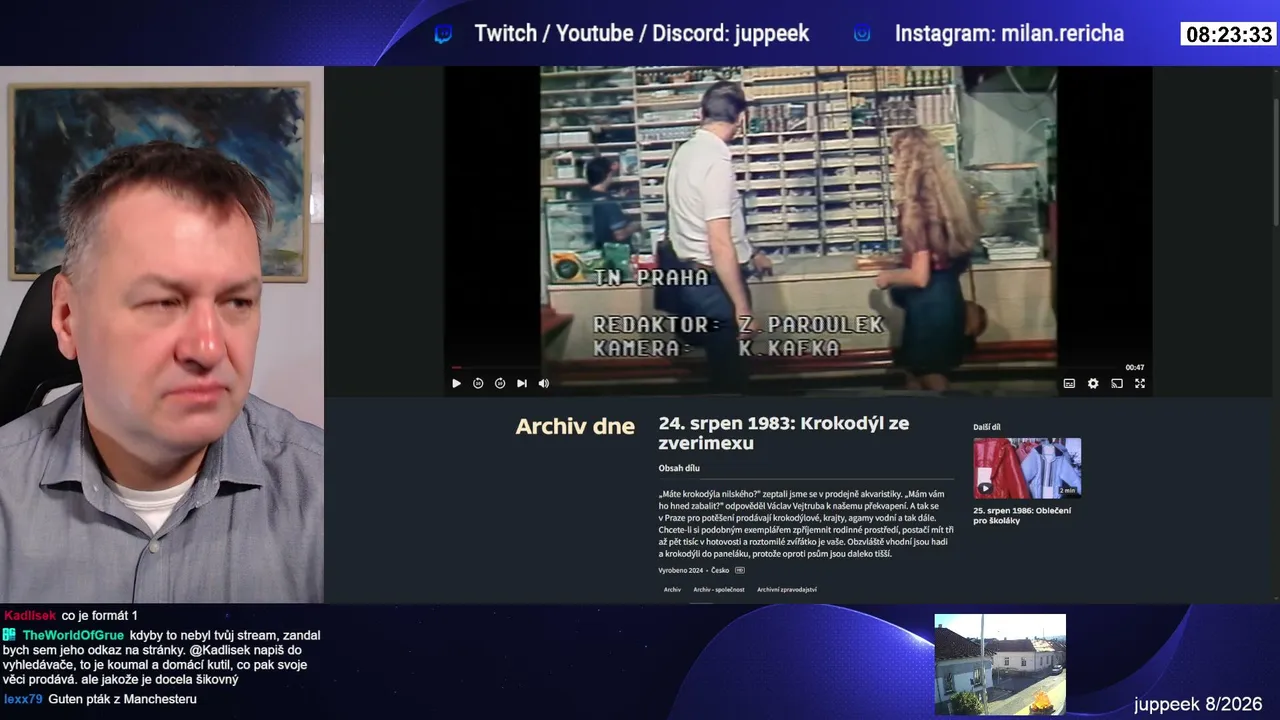Click chat username "lexx79"
Image resolution: width=1280 pixels, height=720 pixels.
[x=23, y=699]
